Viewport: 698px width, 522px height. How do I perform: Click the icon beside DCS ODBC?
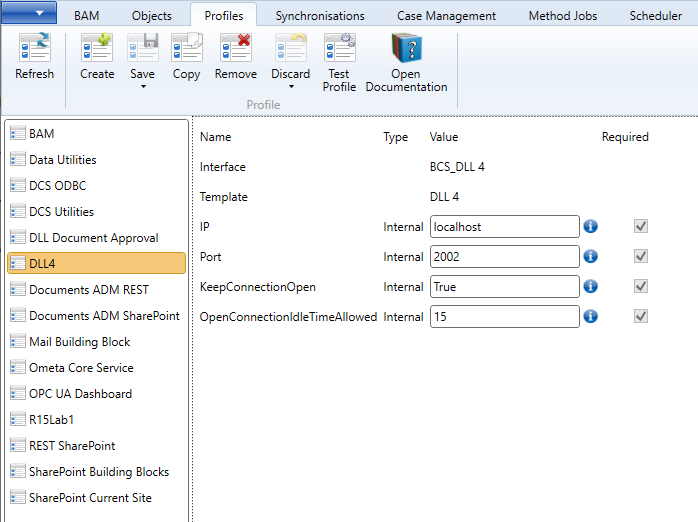(x=18, y=186)
